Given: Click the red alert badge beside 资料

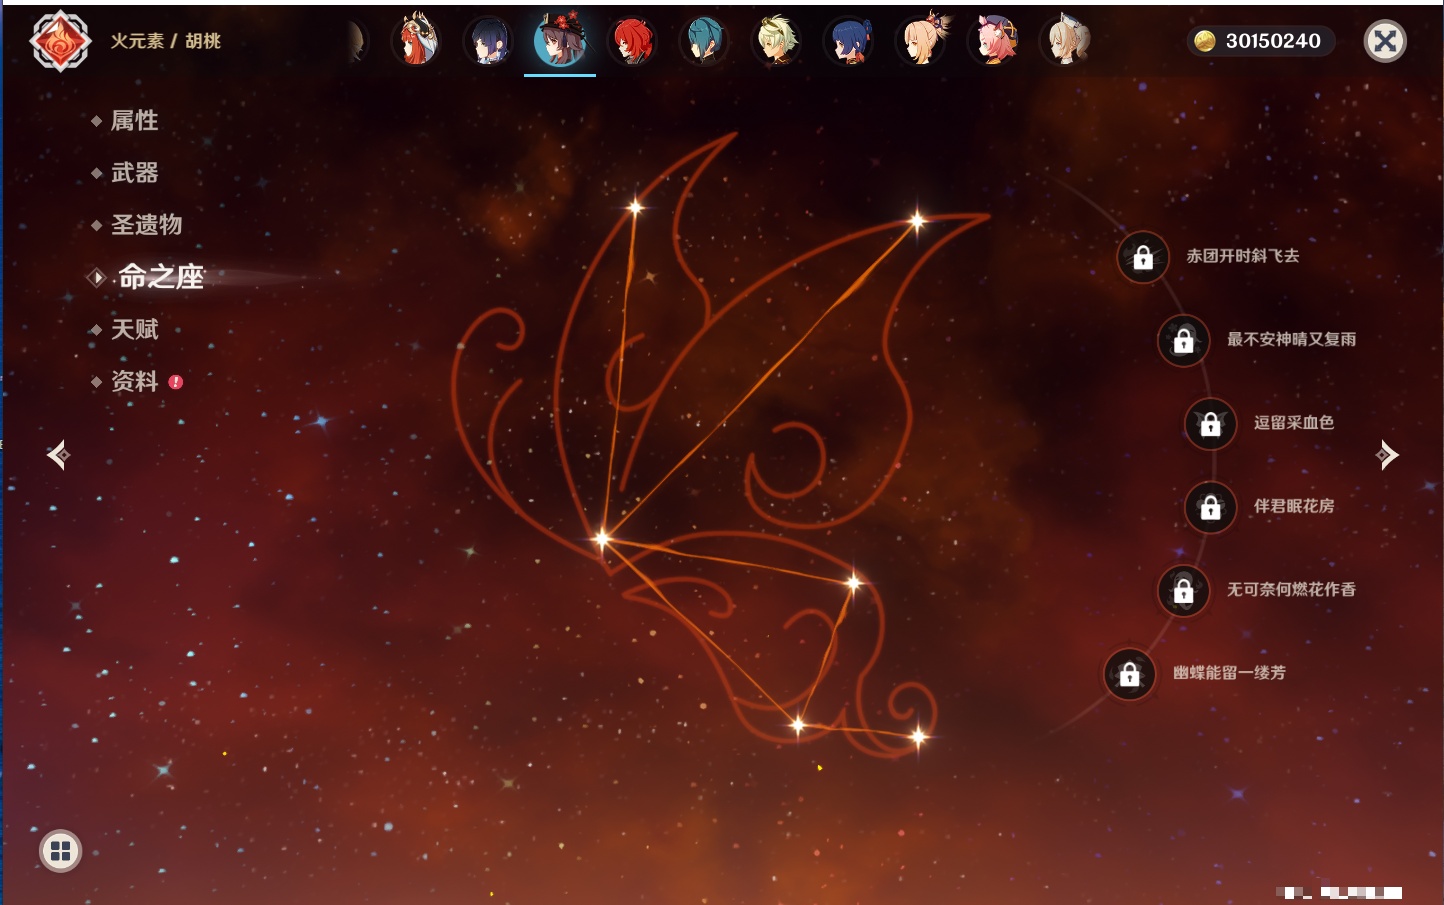Looking at the screenshot, I should click(176, 382).
